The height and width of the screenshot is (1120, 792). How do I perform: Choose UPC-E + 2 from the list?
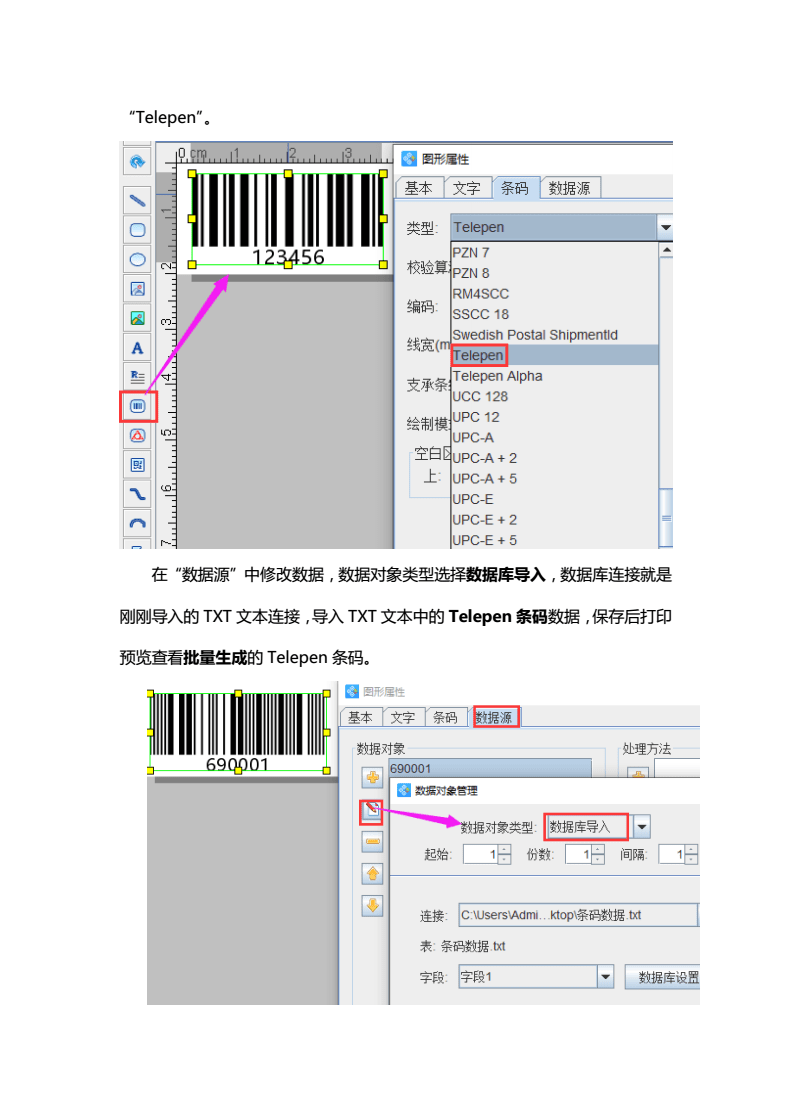[554, 520]
